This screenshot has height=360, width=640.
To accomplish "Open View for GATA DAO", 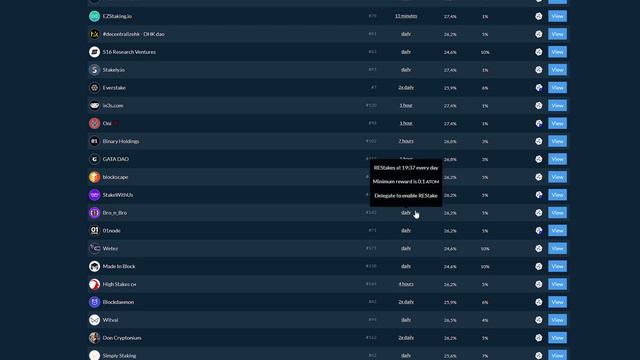I will click(557, 159).
